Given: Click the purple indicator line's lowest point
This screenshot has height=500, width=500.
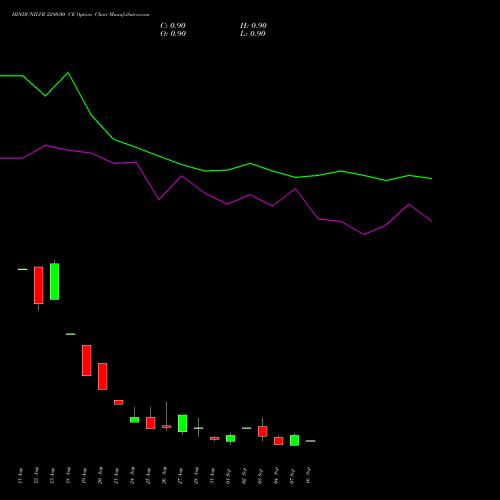Looking at the screenshot, I should (364, 234).
